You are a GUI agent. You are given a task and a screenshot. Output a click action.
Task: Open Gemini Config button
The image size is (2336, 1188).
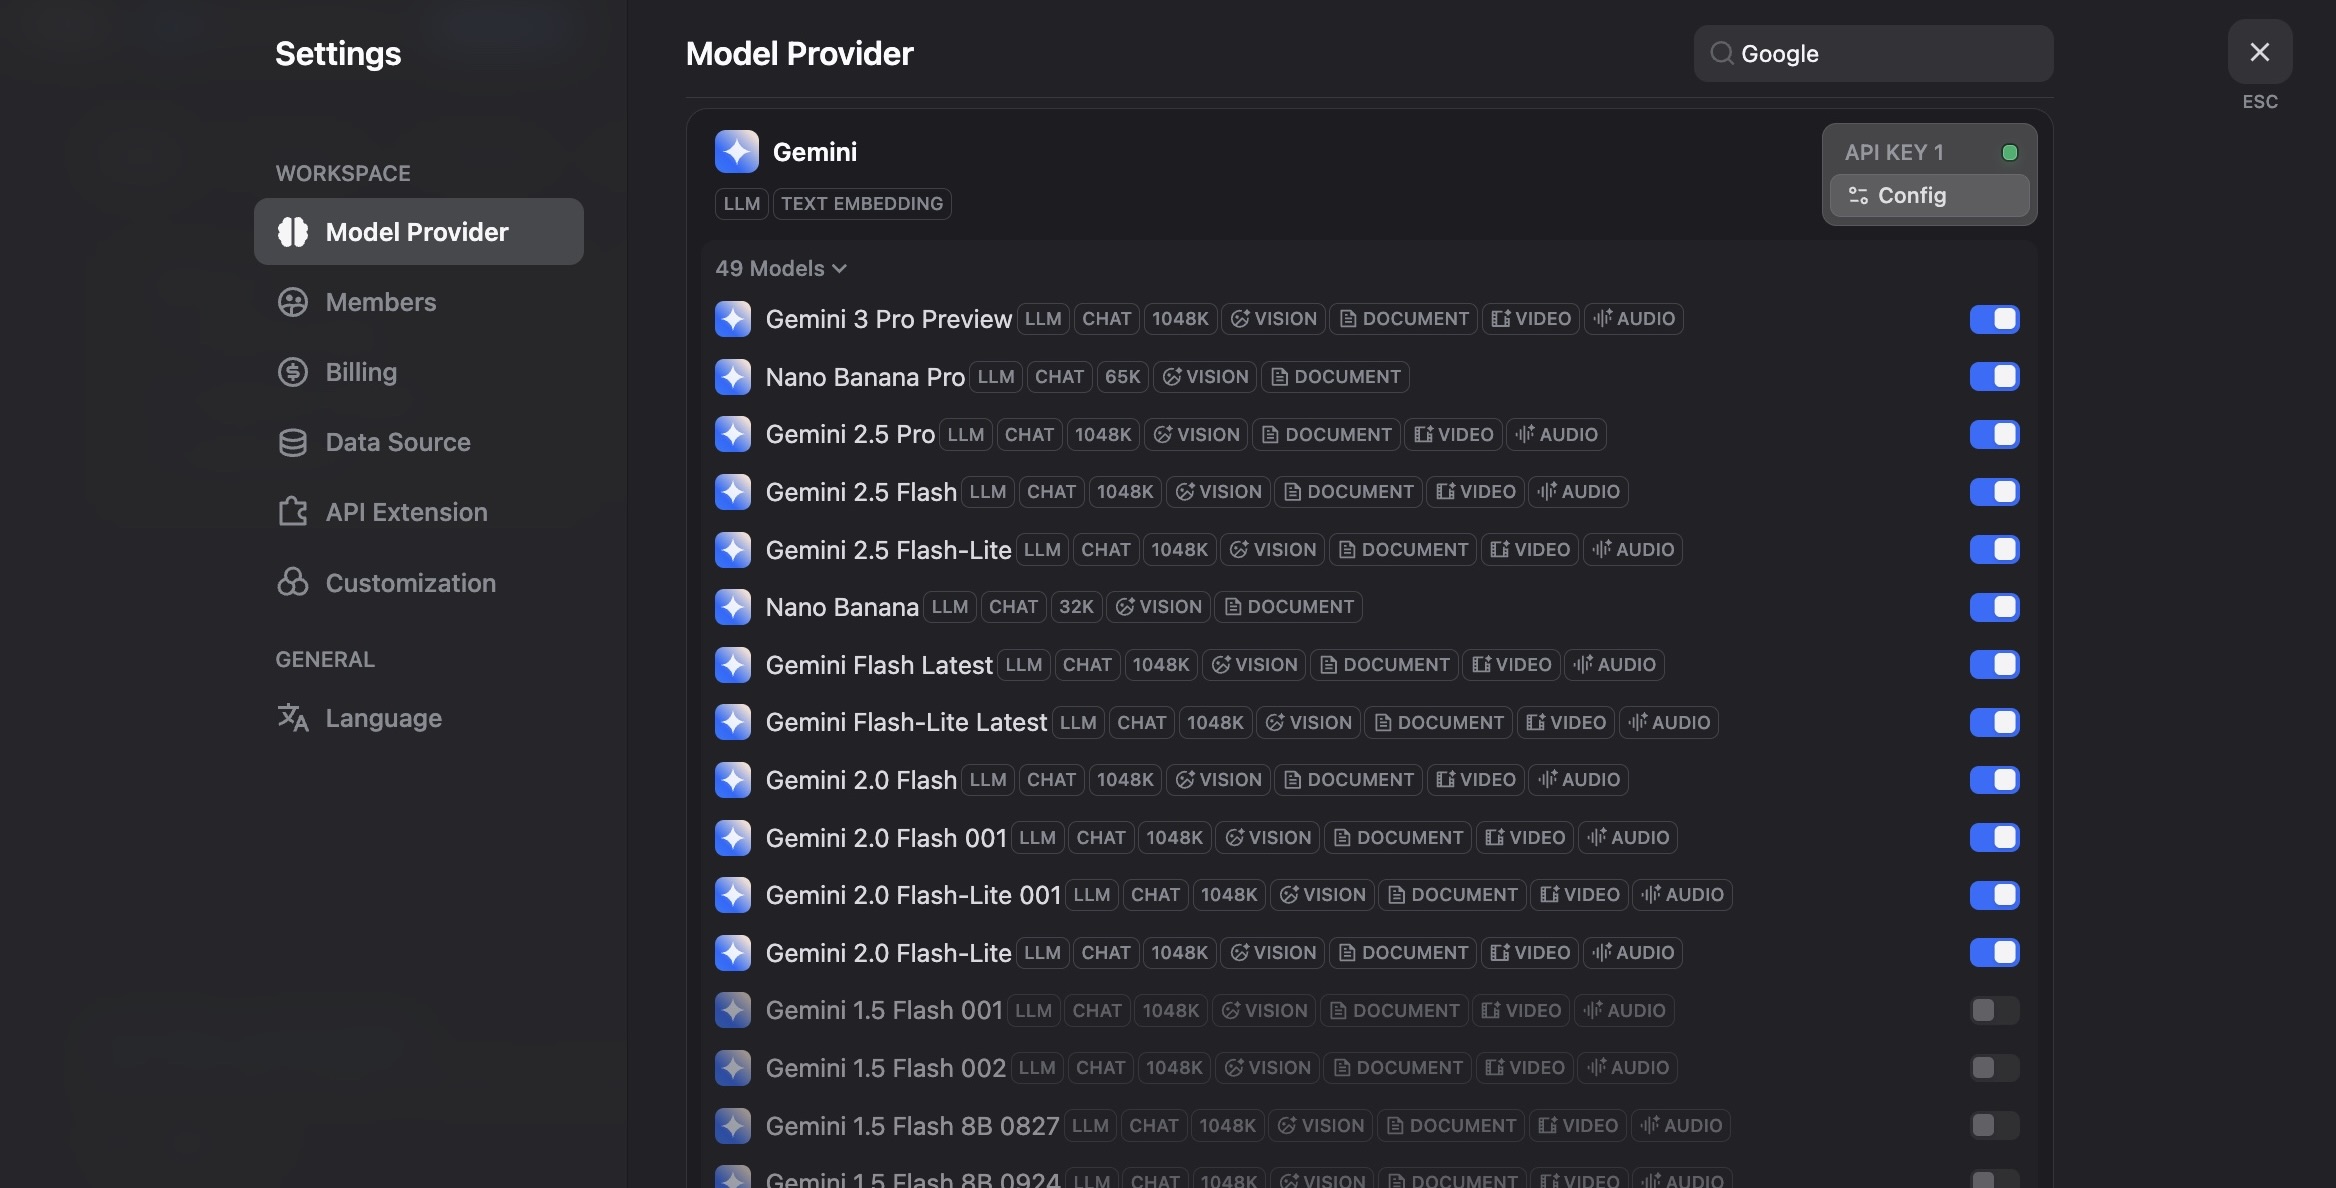[x=1928, y=196]
